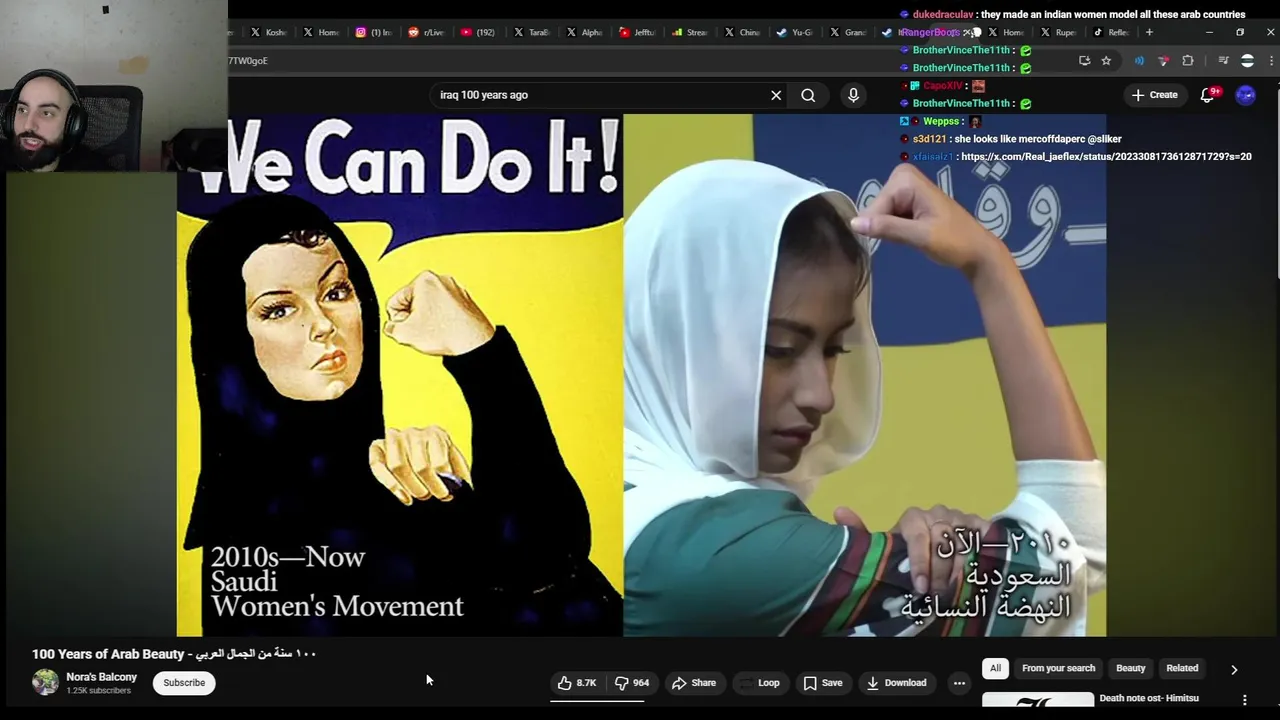Switch to the Instagram browser tab
The image size is (1280, 720).
374,32
